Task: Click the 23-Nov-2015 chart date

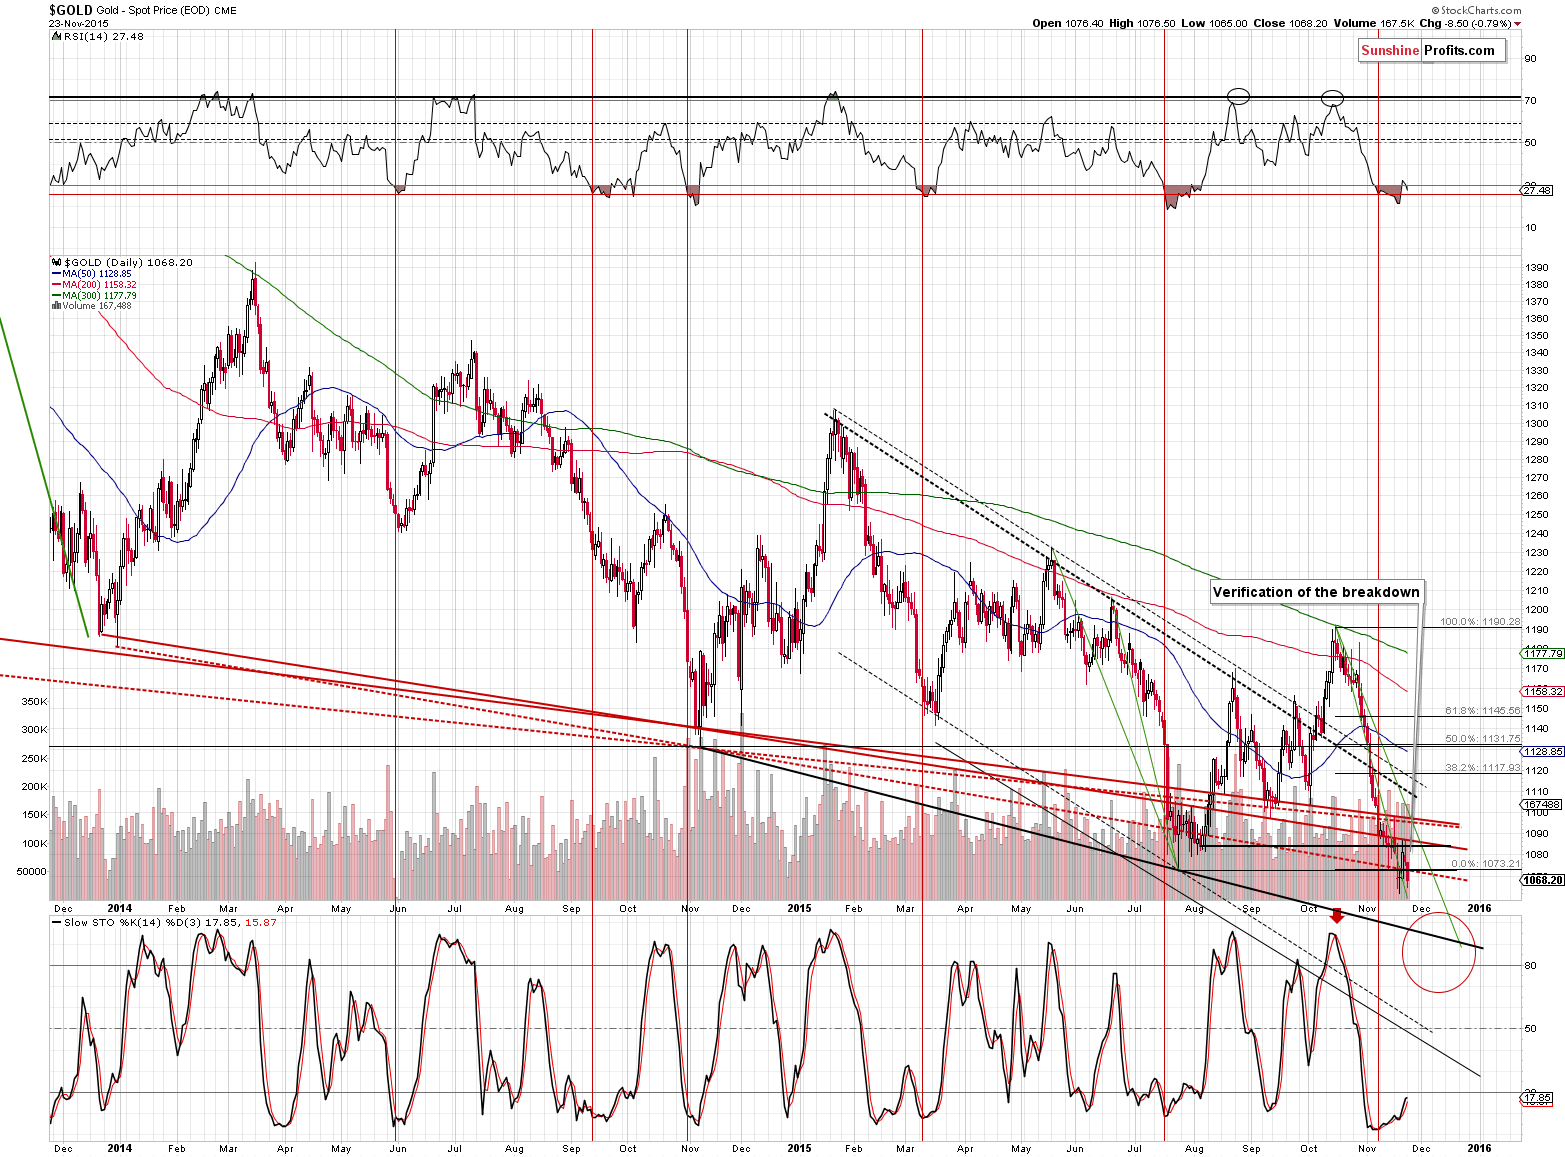Action: (x=79, y=23)
